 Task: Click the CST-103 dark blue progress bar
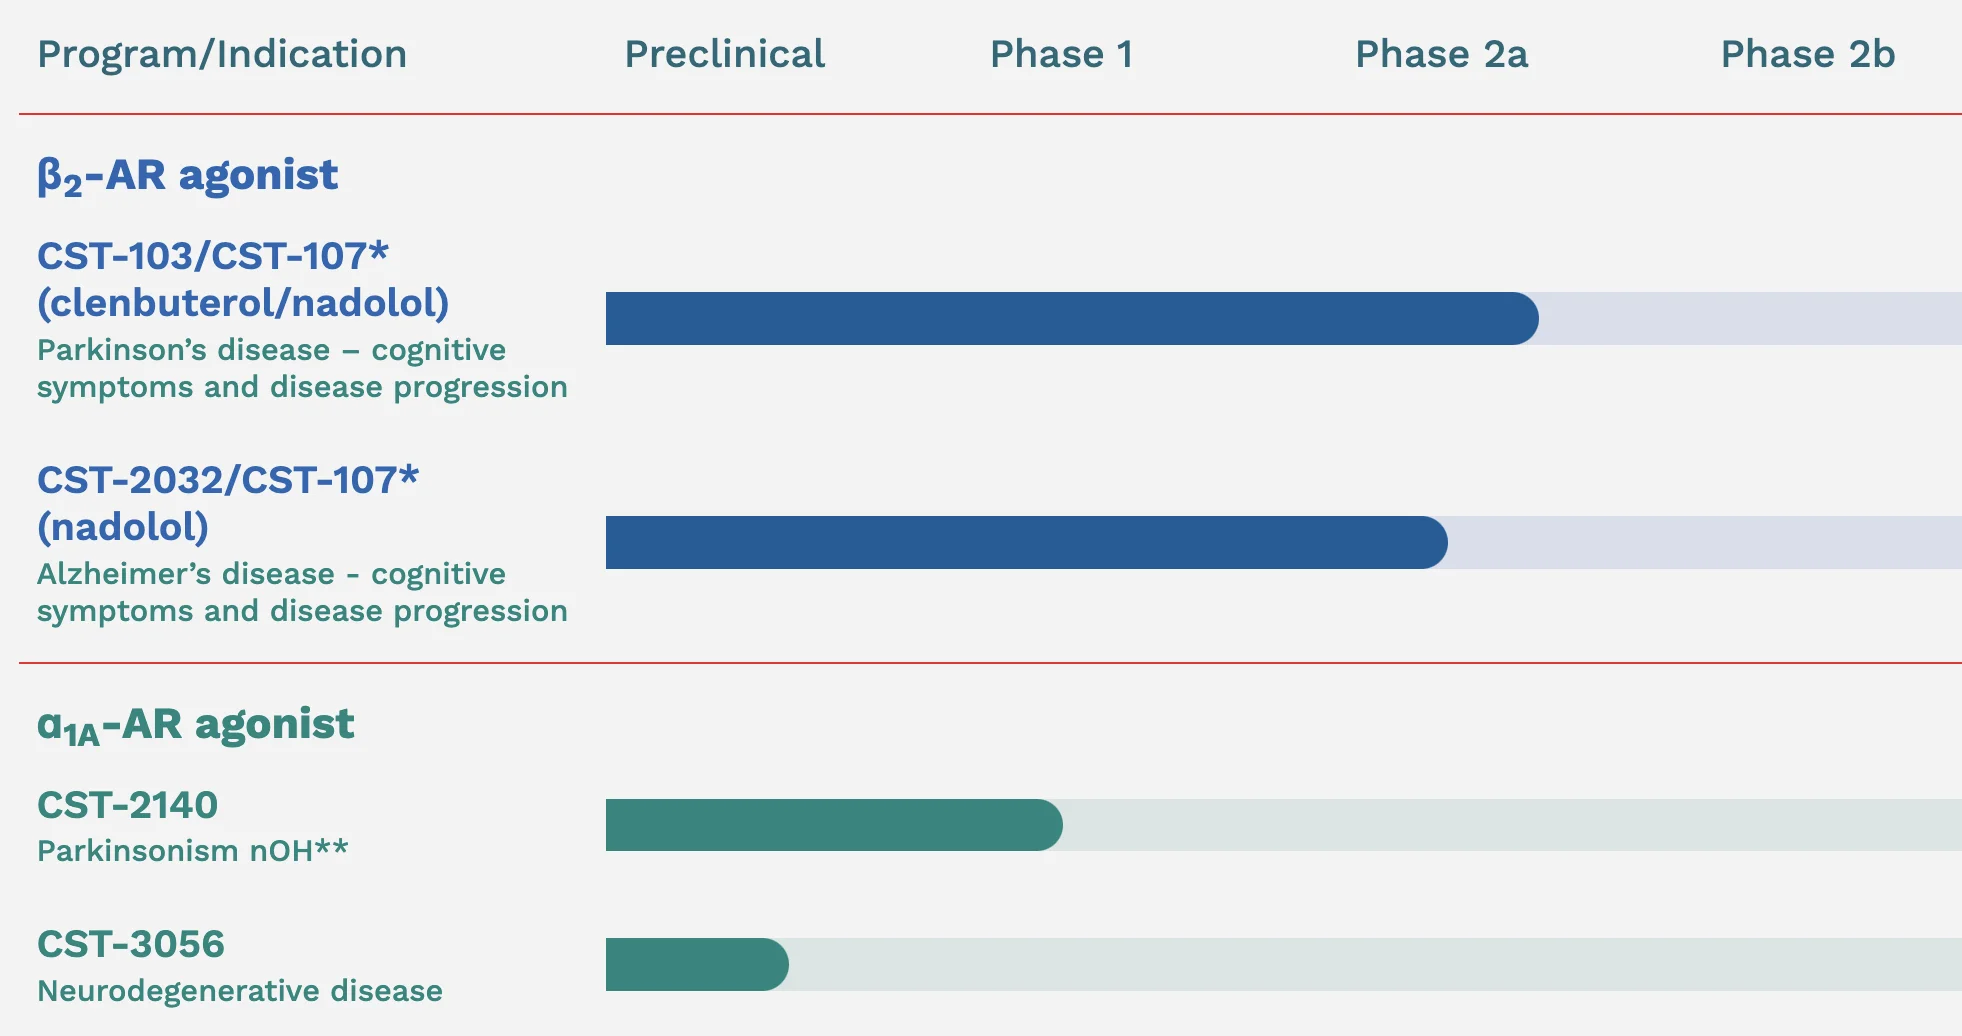tap(1072, 319)
